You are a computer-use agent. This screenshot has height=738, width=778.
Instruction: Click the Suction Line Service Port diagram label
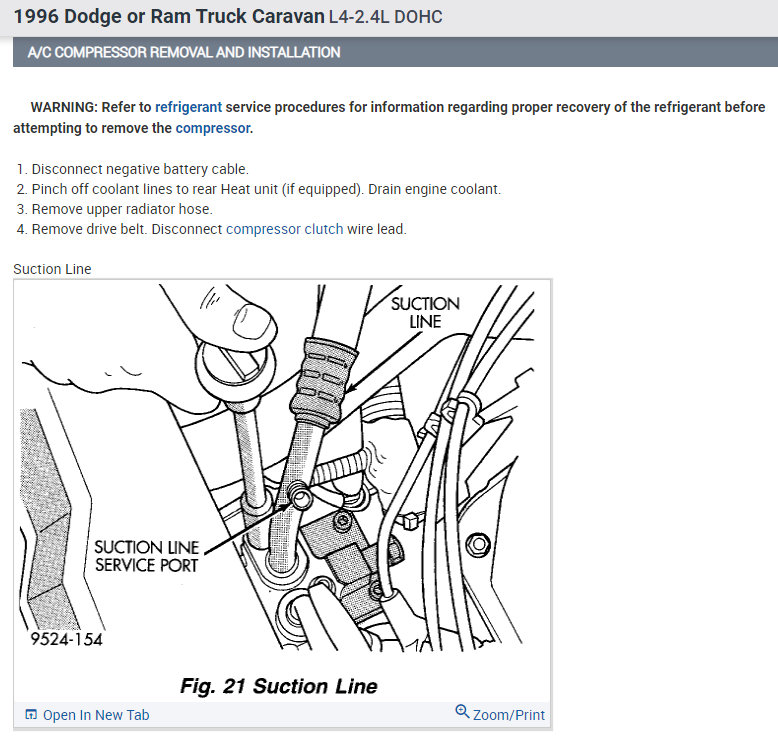click(147, 556)
